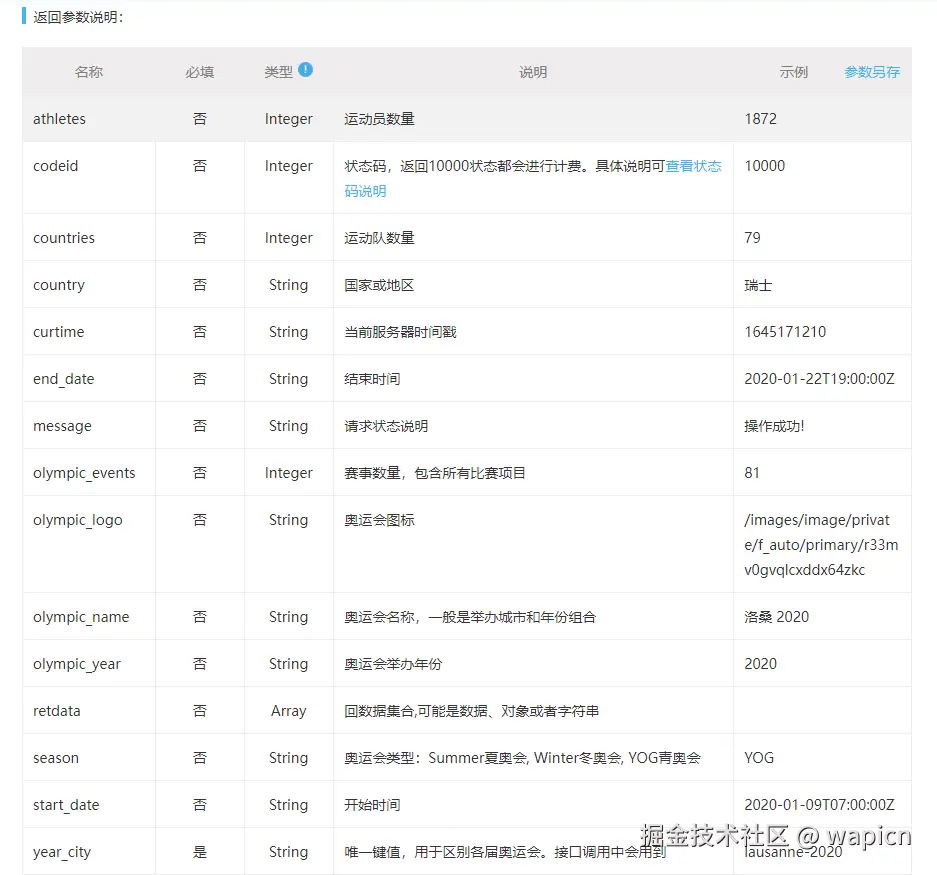Click the codeid parameter name cell
Viewport: 937px width, 875px height.
pos(55,166)
